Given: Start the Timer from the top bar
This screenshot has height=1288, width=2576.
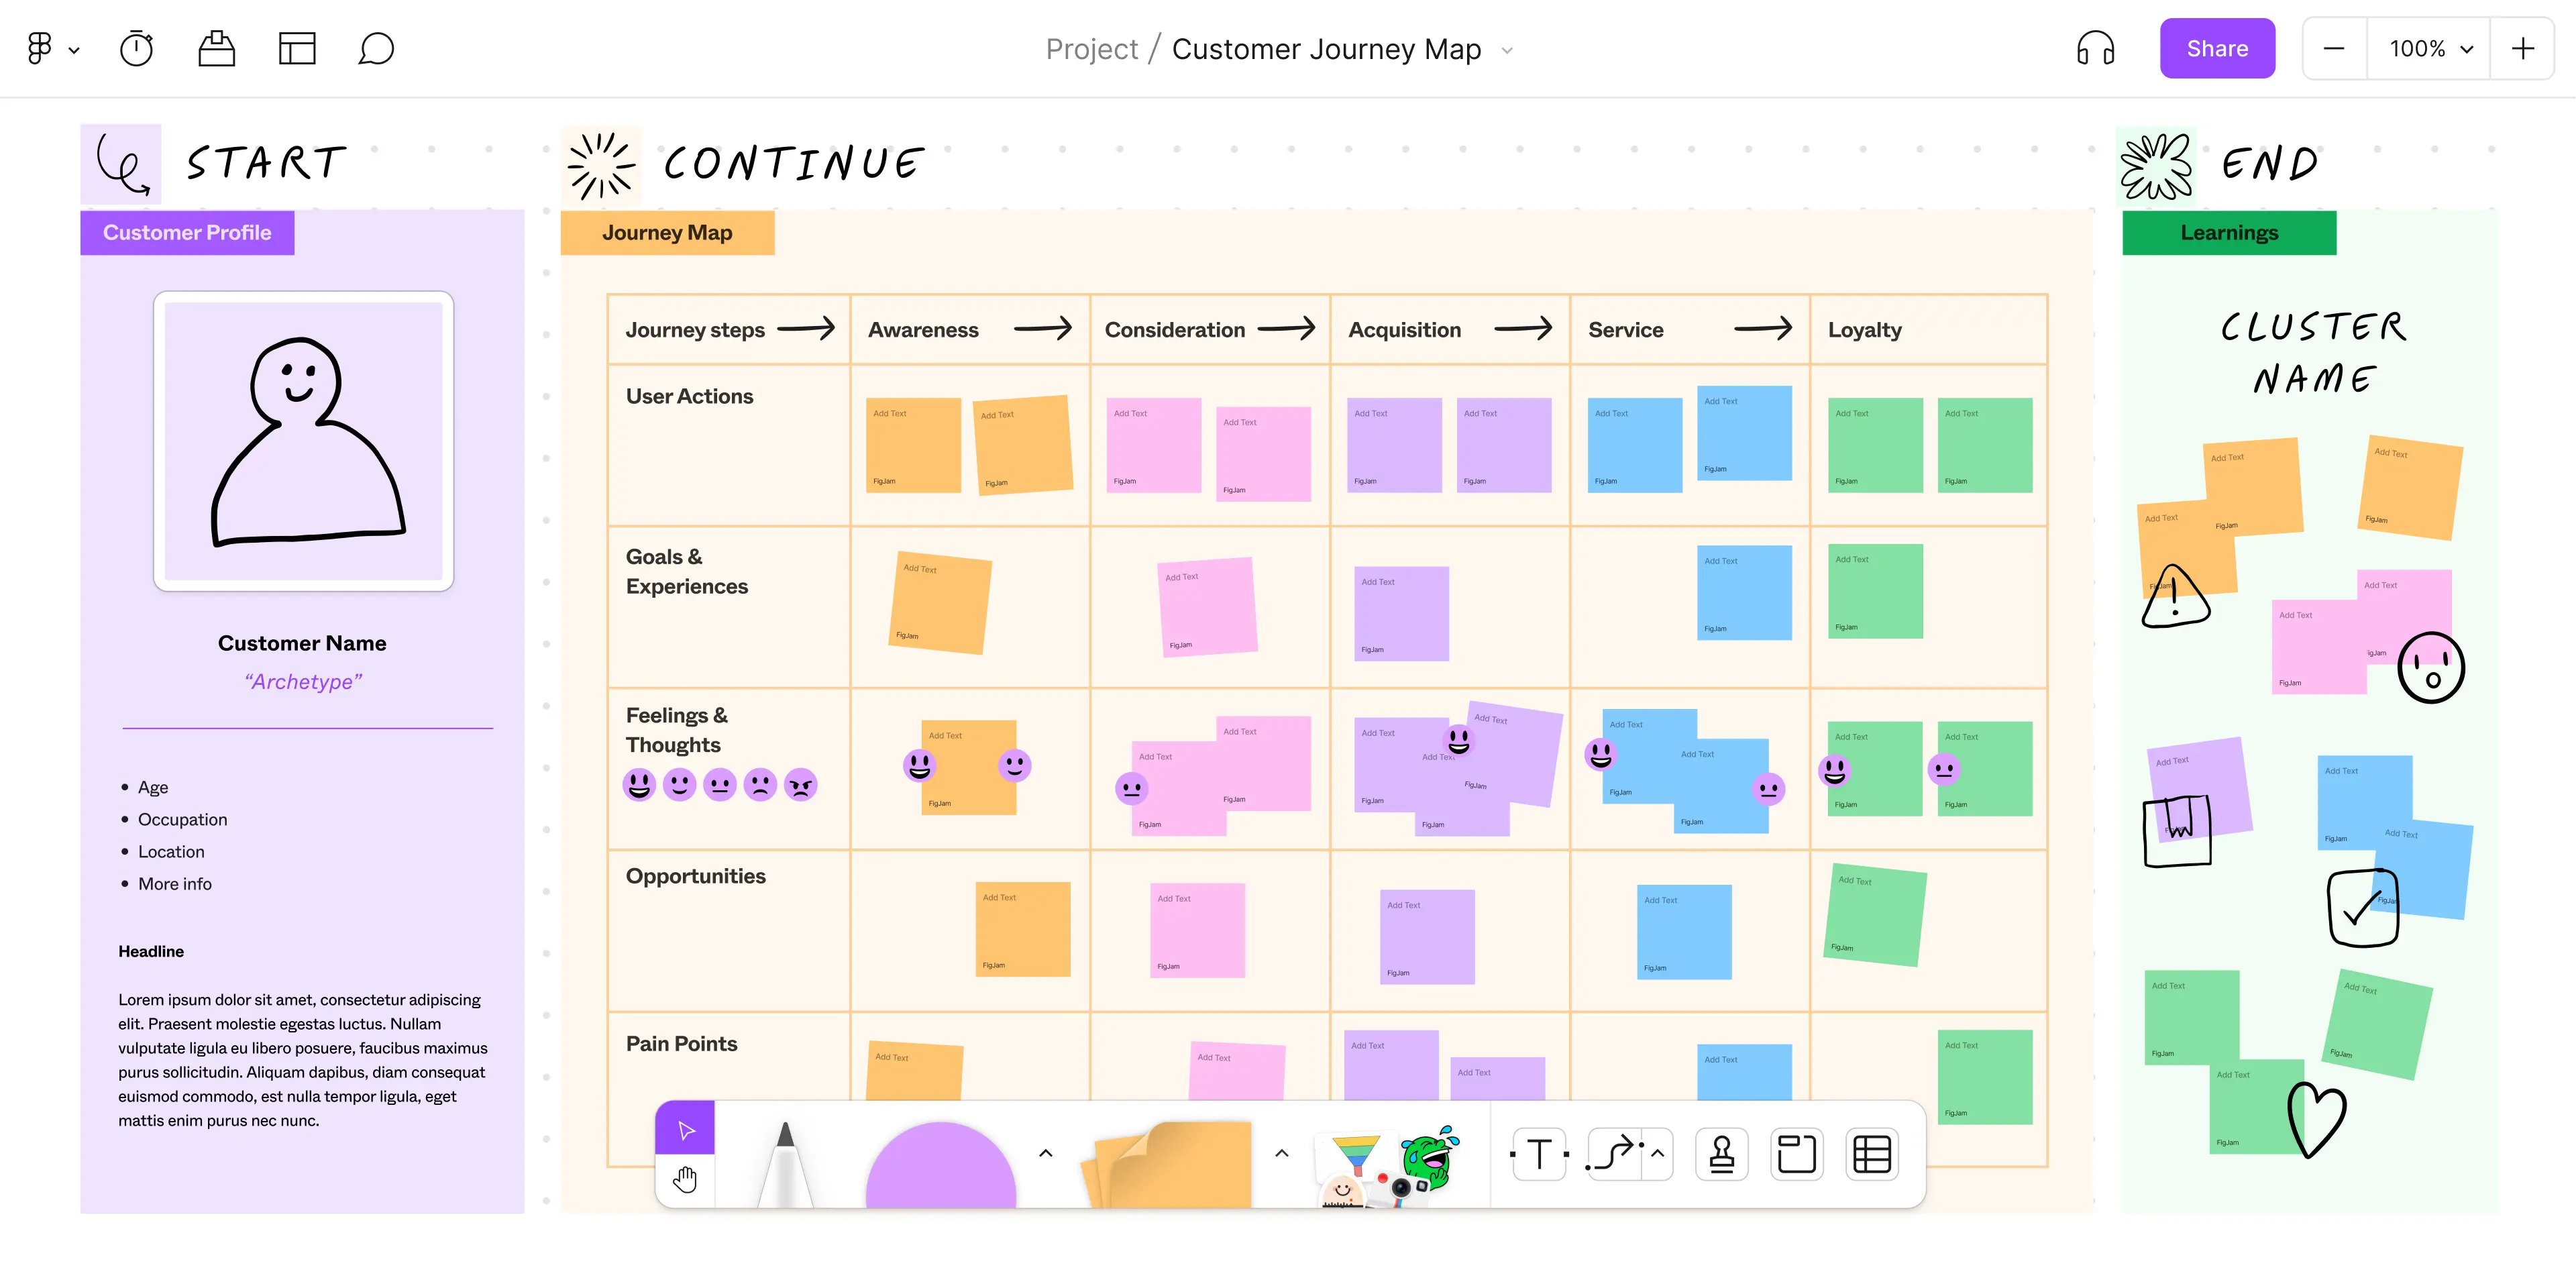Looking at the screenshot, I should 136,47.
